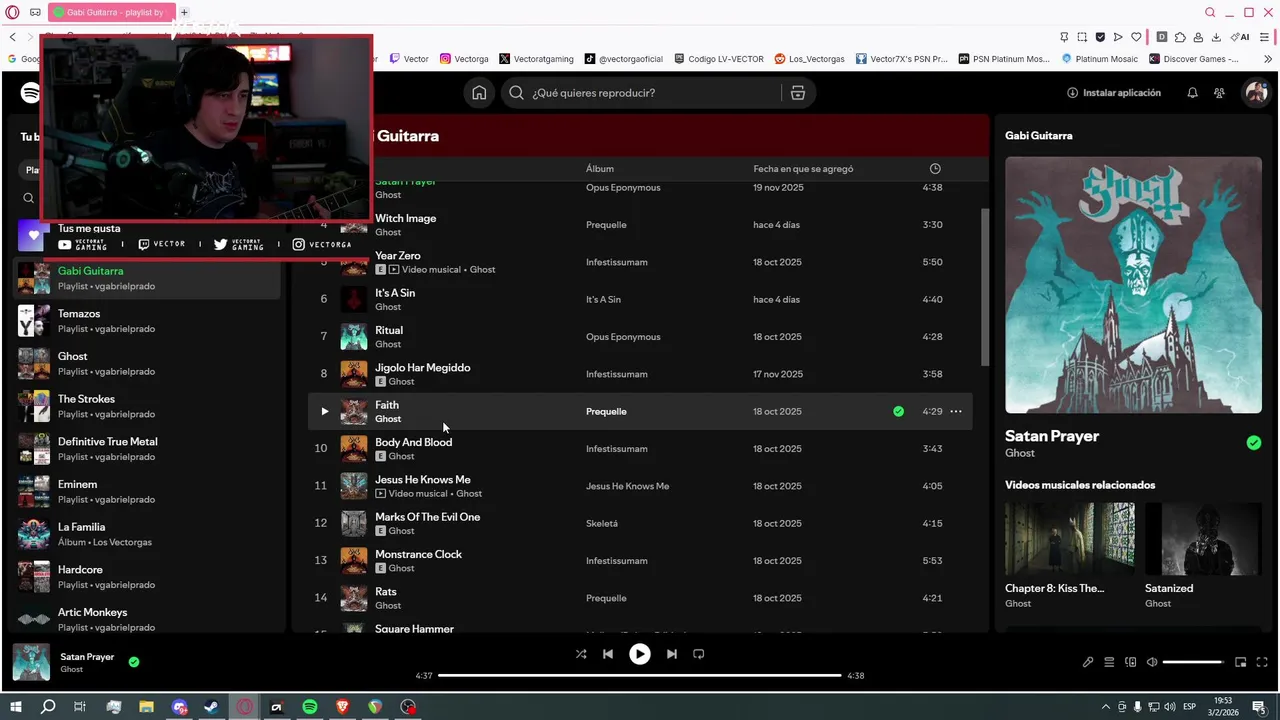Open Prequelle album link on Faith row
The height and width of the screenshot is (720, 1280).
pyautogui.click(x=606, y=411)
